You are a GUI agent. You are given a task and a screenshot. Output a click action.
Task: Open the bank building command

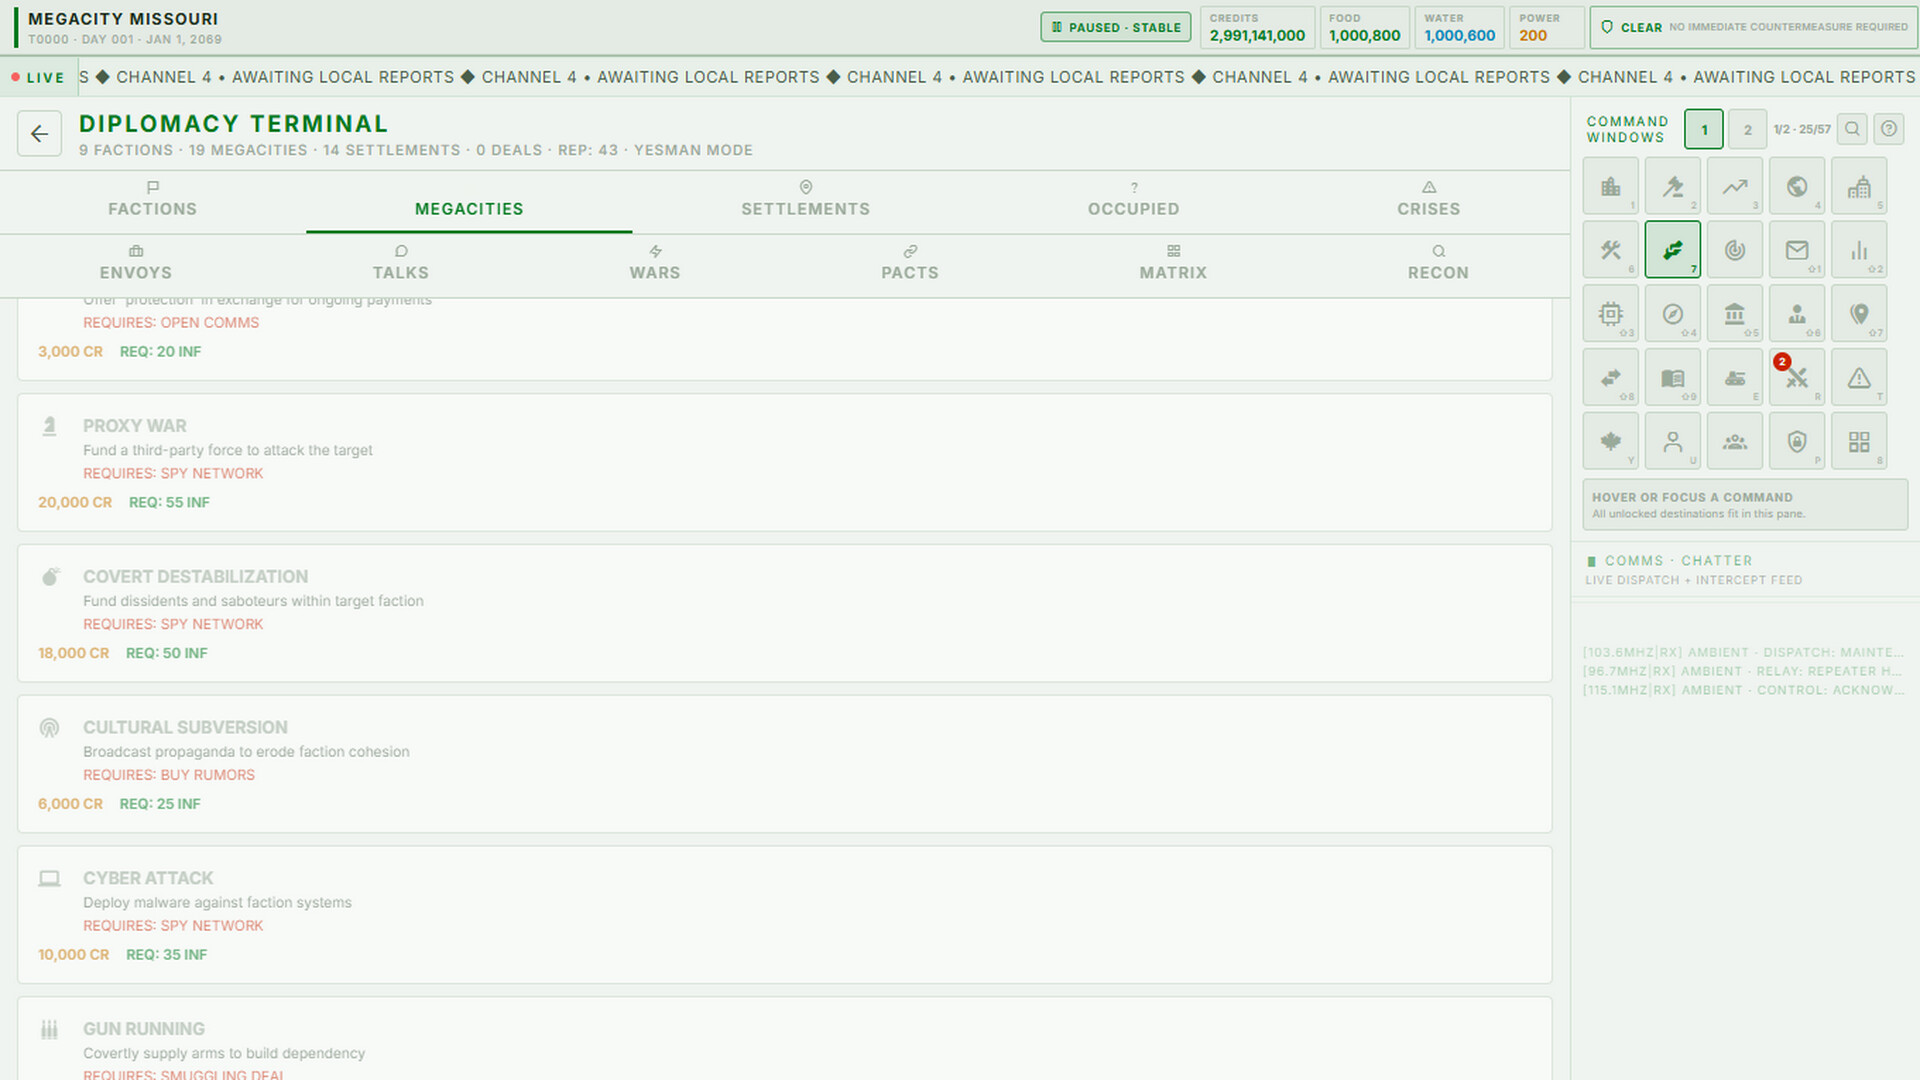1734,314
